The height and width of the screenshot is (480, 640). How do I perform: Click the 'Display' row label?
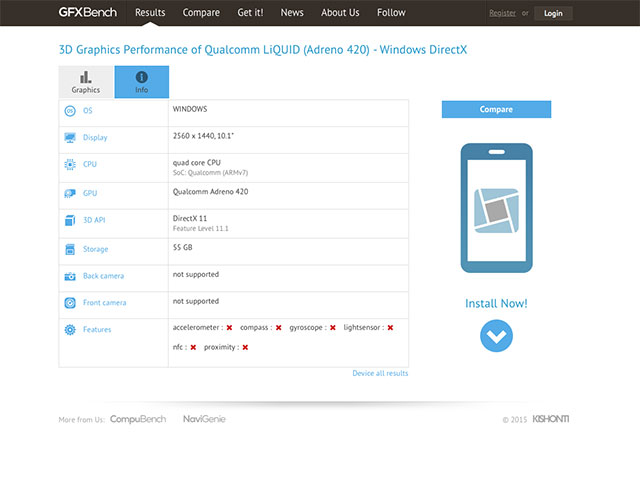tap(95, 138)
